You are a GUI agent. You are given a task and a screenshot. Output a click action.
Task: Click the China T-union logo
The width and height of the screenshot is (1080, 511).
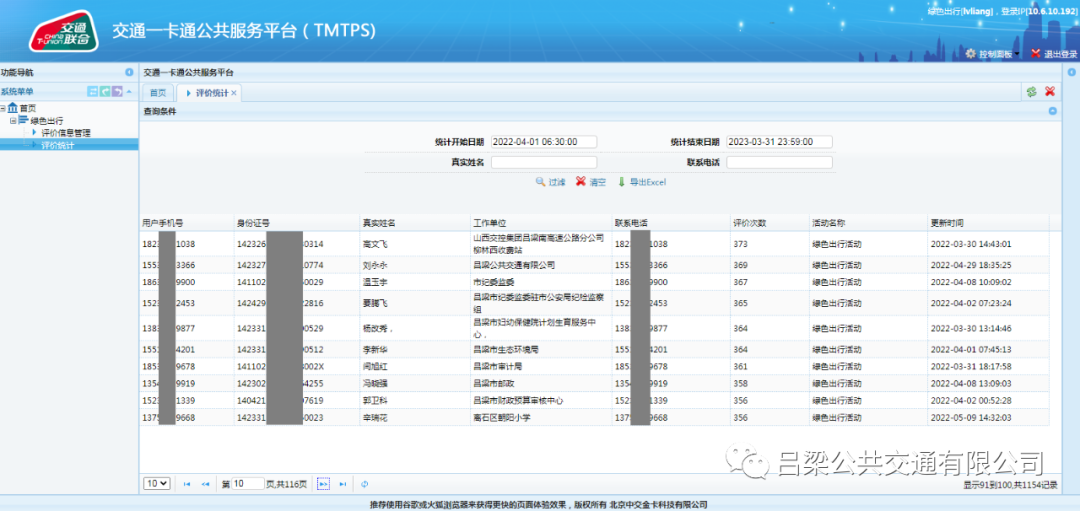point(63,31)
